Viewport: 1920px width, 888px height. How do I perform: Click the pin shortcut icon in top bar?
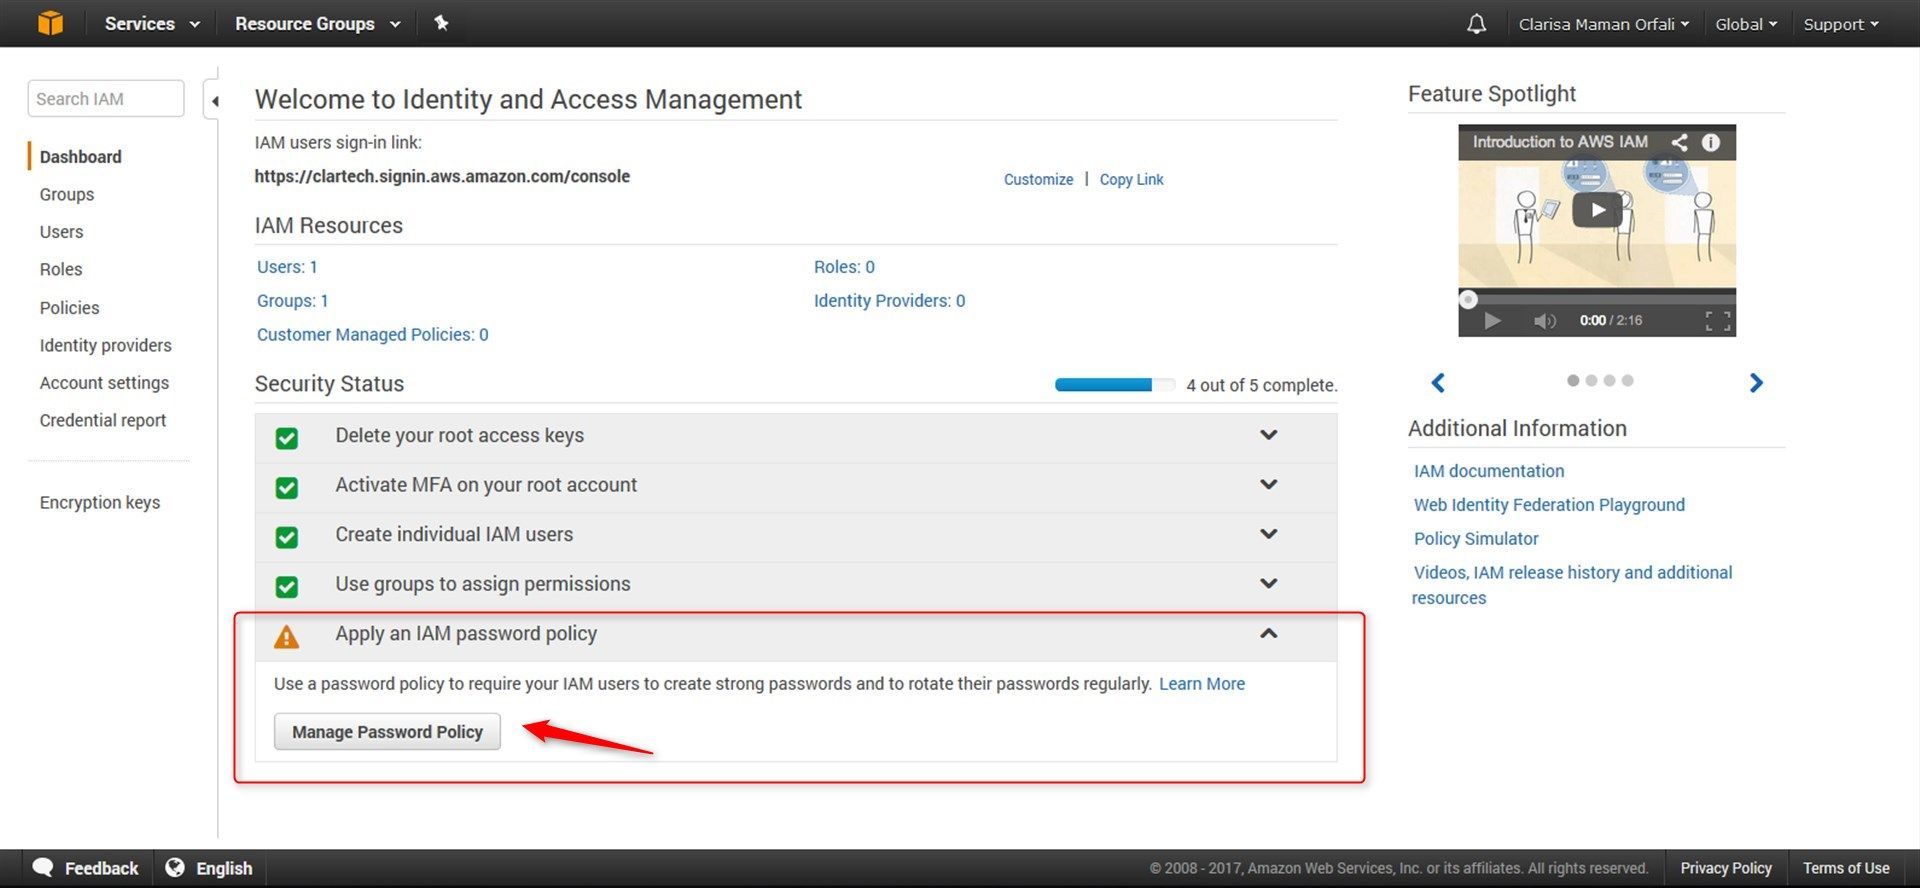tap(441, 22)
